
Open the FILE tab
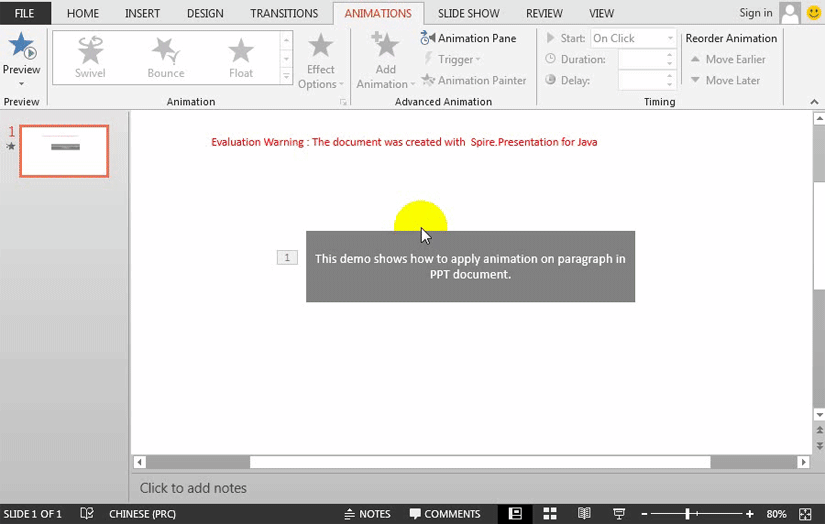tap(25, 13)
